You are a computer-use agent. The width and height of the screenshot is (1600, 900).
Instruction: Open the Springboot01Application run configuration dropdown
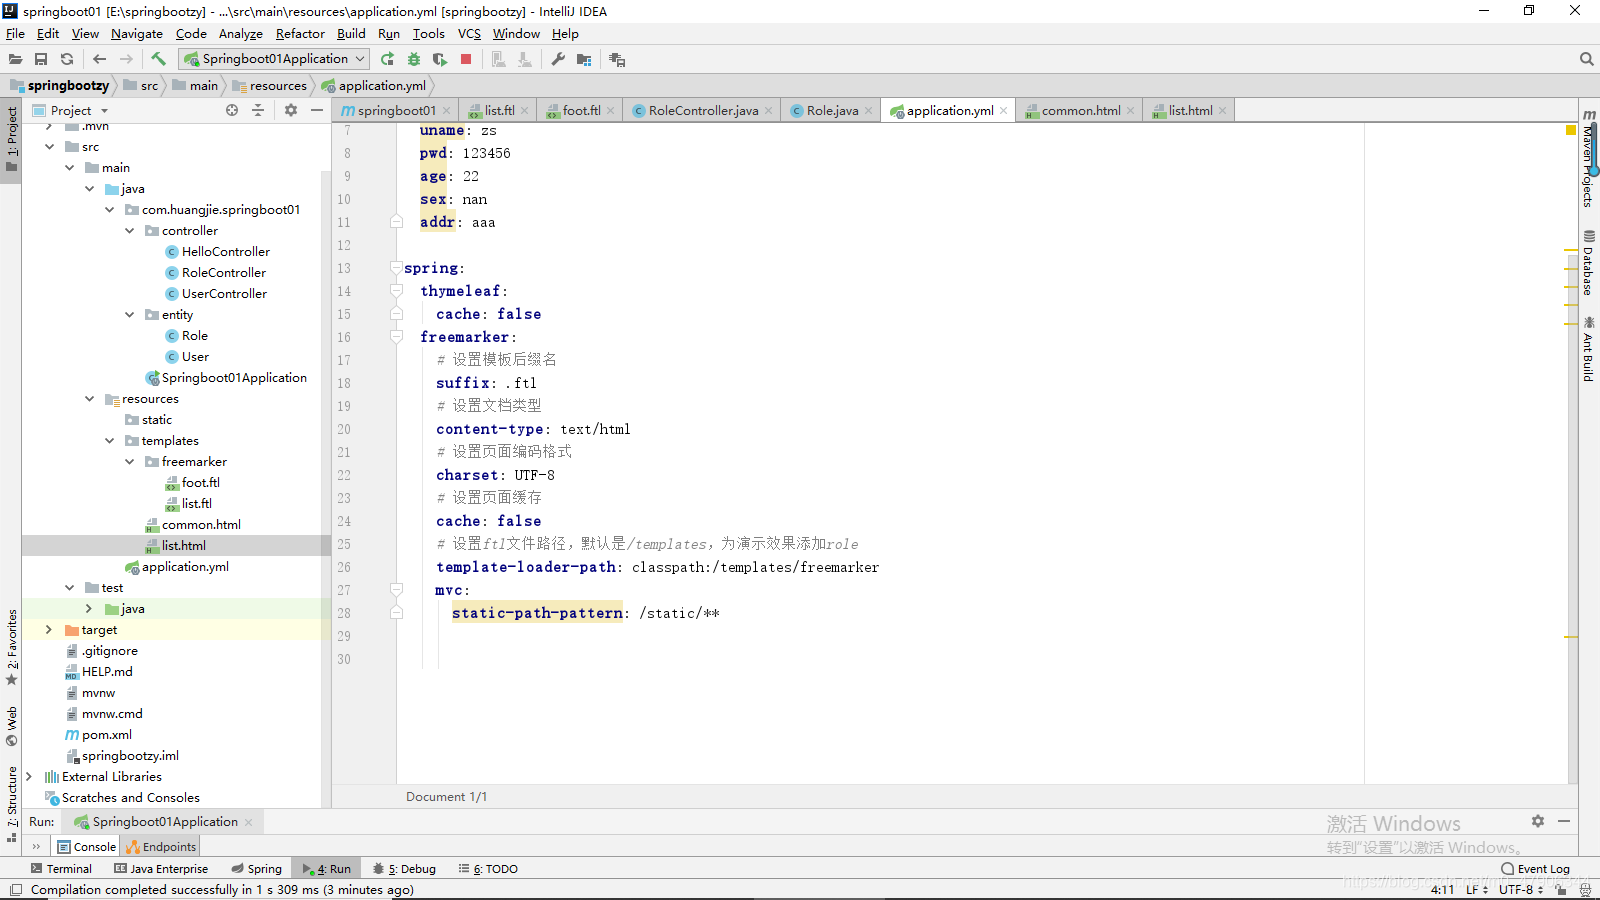274,59
